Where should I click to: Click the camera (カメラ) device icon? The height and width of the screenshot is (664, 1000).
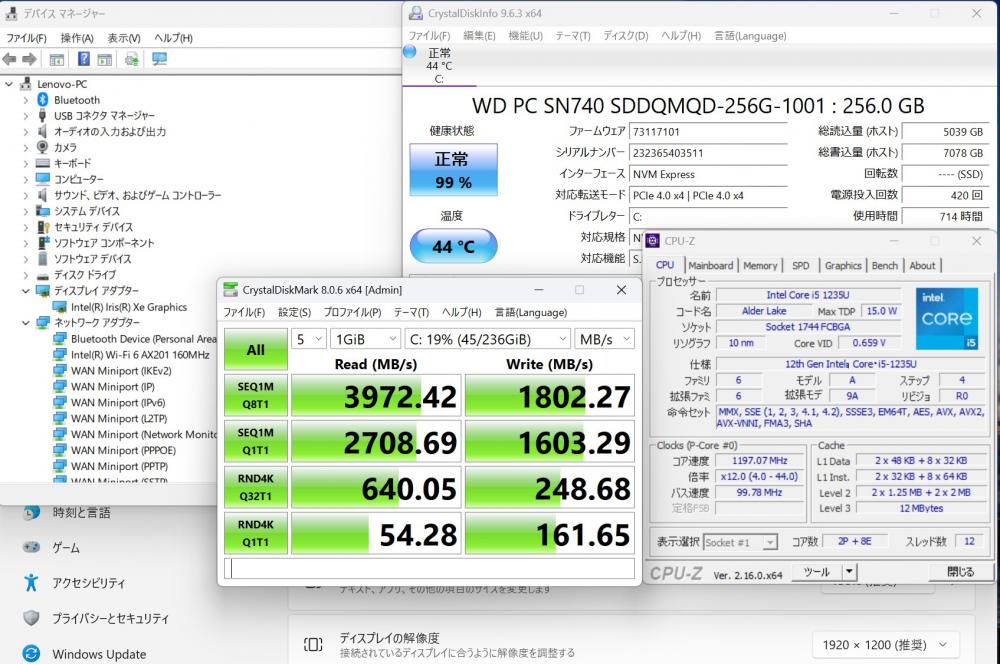pos(42,147)
